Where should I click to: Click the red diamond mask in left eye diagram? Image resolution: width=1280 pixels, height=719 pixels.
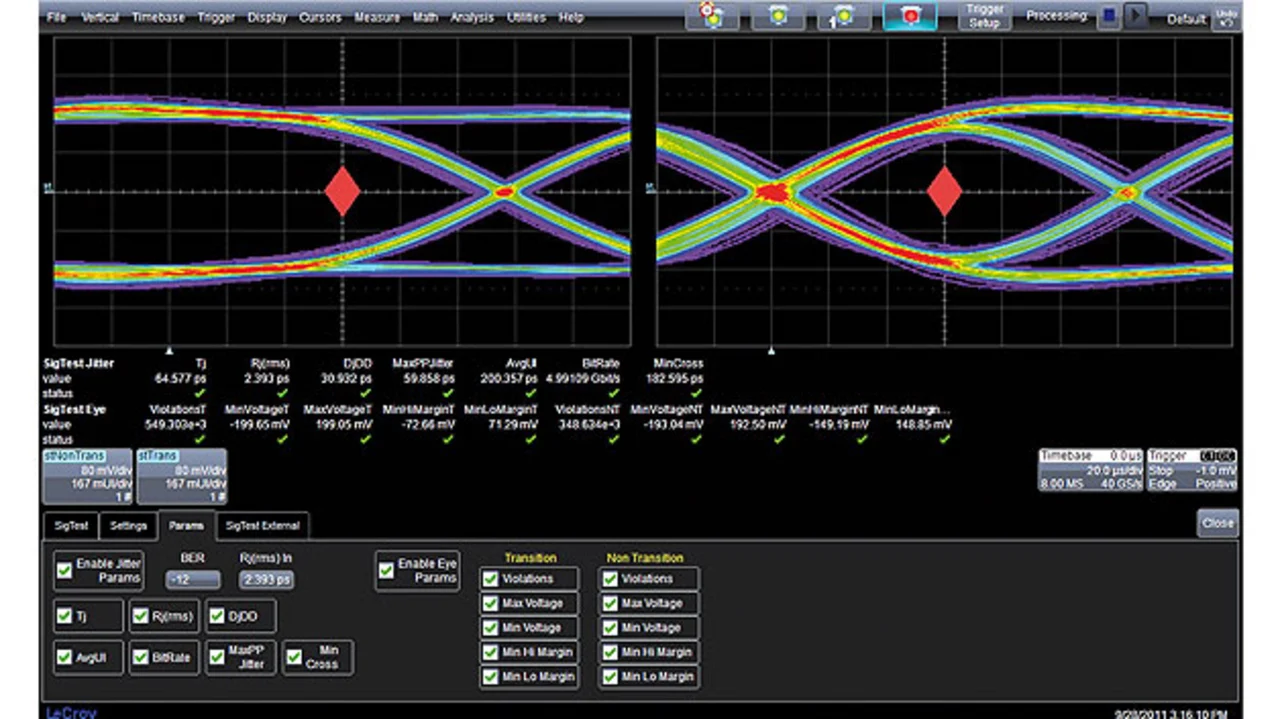[x=342, y=191]
